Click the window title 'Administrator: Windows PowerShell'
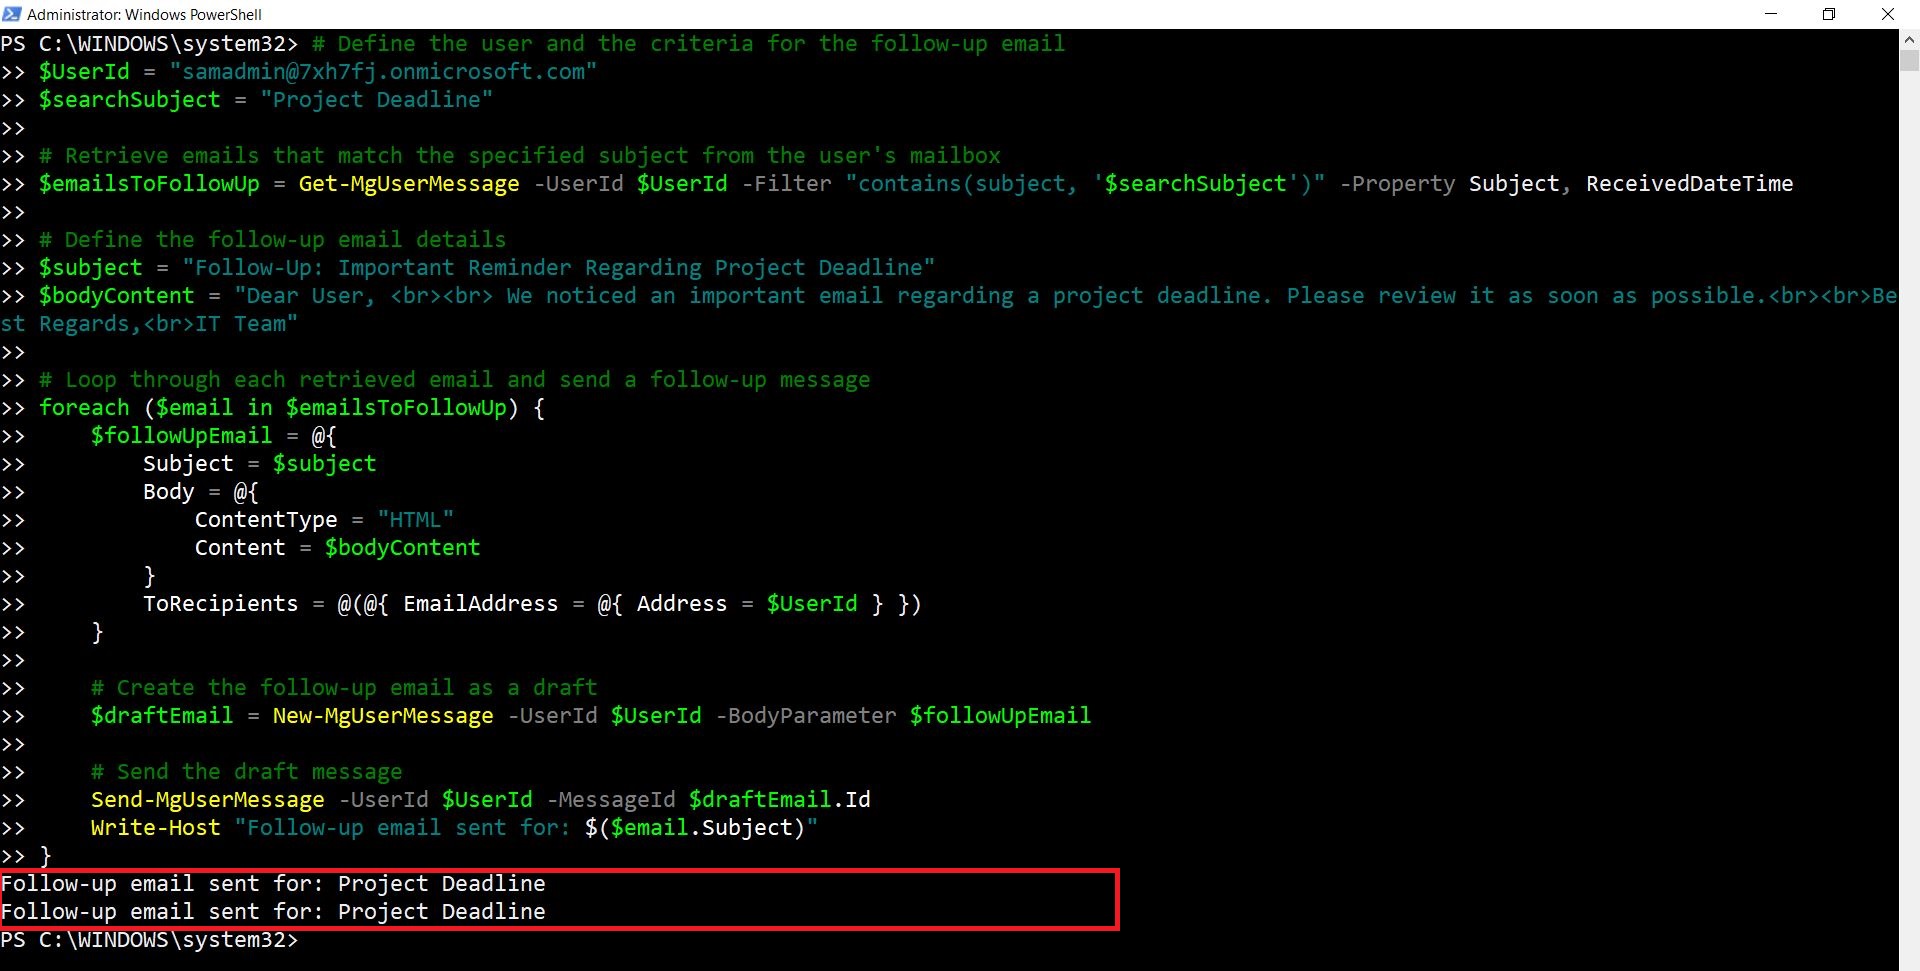The height and width of the screenshot is (971, 1920). point(144,14)
